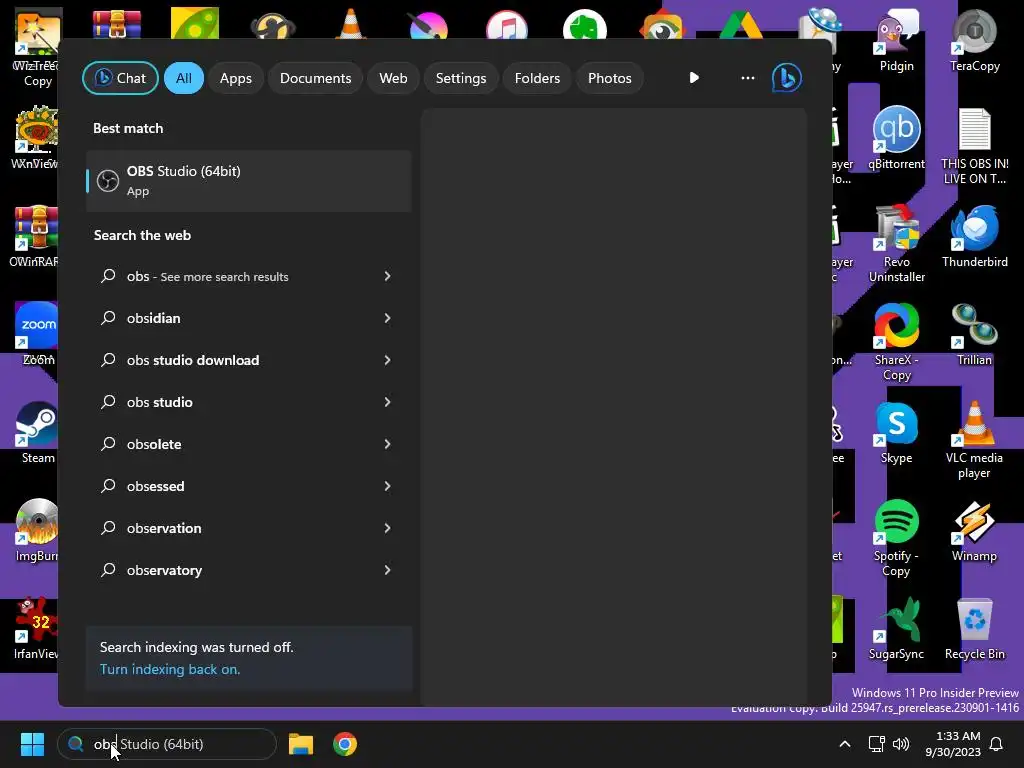Viewport: 1024px width, 768px height.
Task: Select the Spotify - Copy desktop icon
Action: (897, 538)
